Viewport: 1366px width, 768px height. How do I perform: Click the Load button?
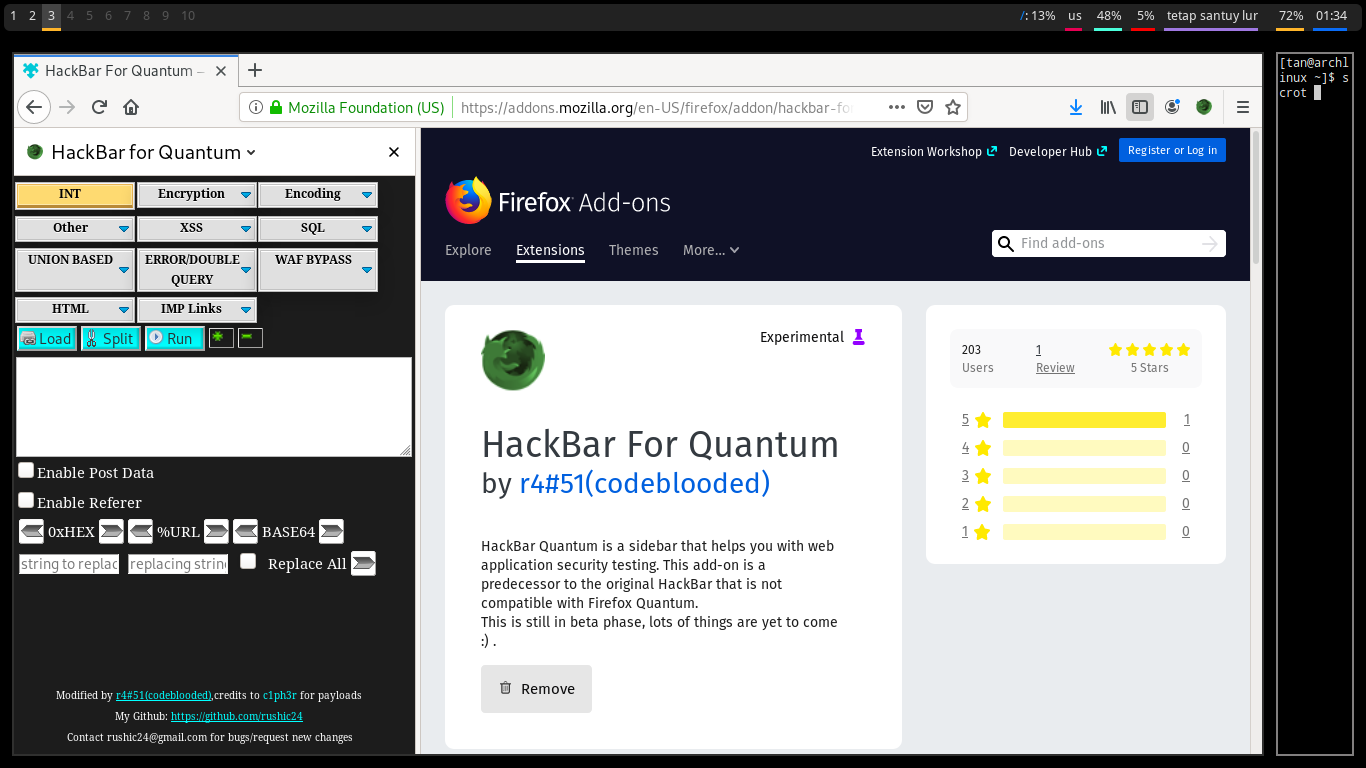pyautogui.click(x=47, y=338)
